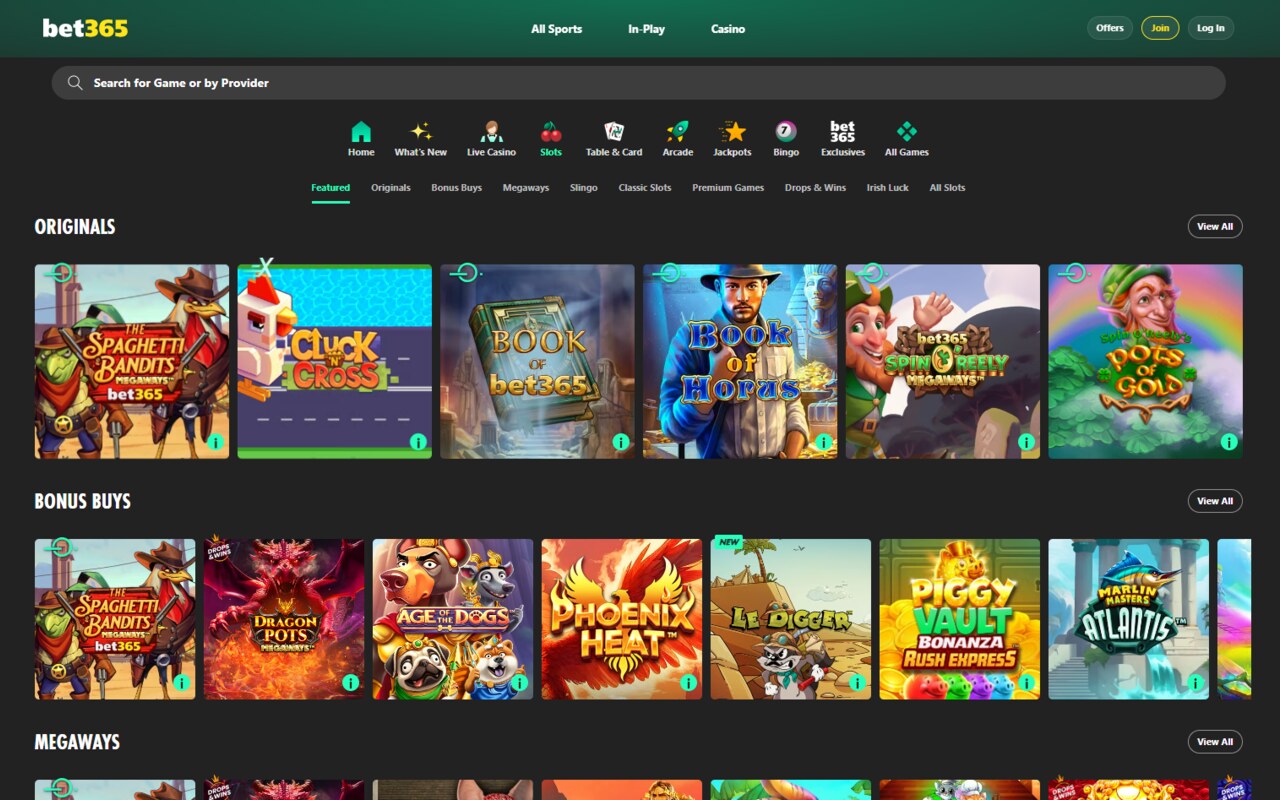Go to Casino in header
1280x800 pixels.
click(728, 29)
